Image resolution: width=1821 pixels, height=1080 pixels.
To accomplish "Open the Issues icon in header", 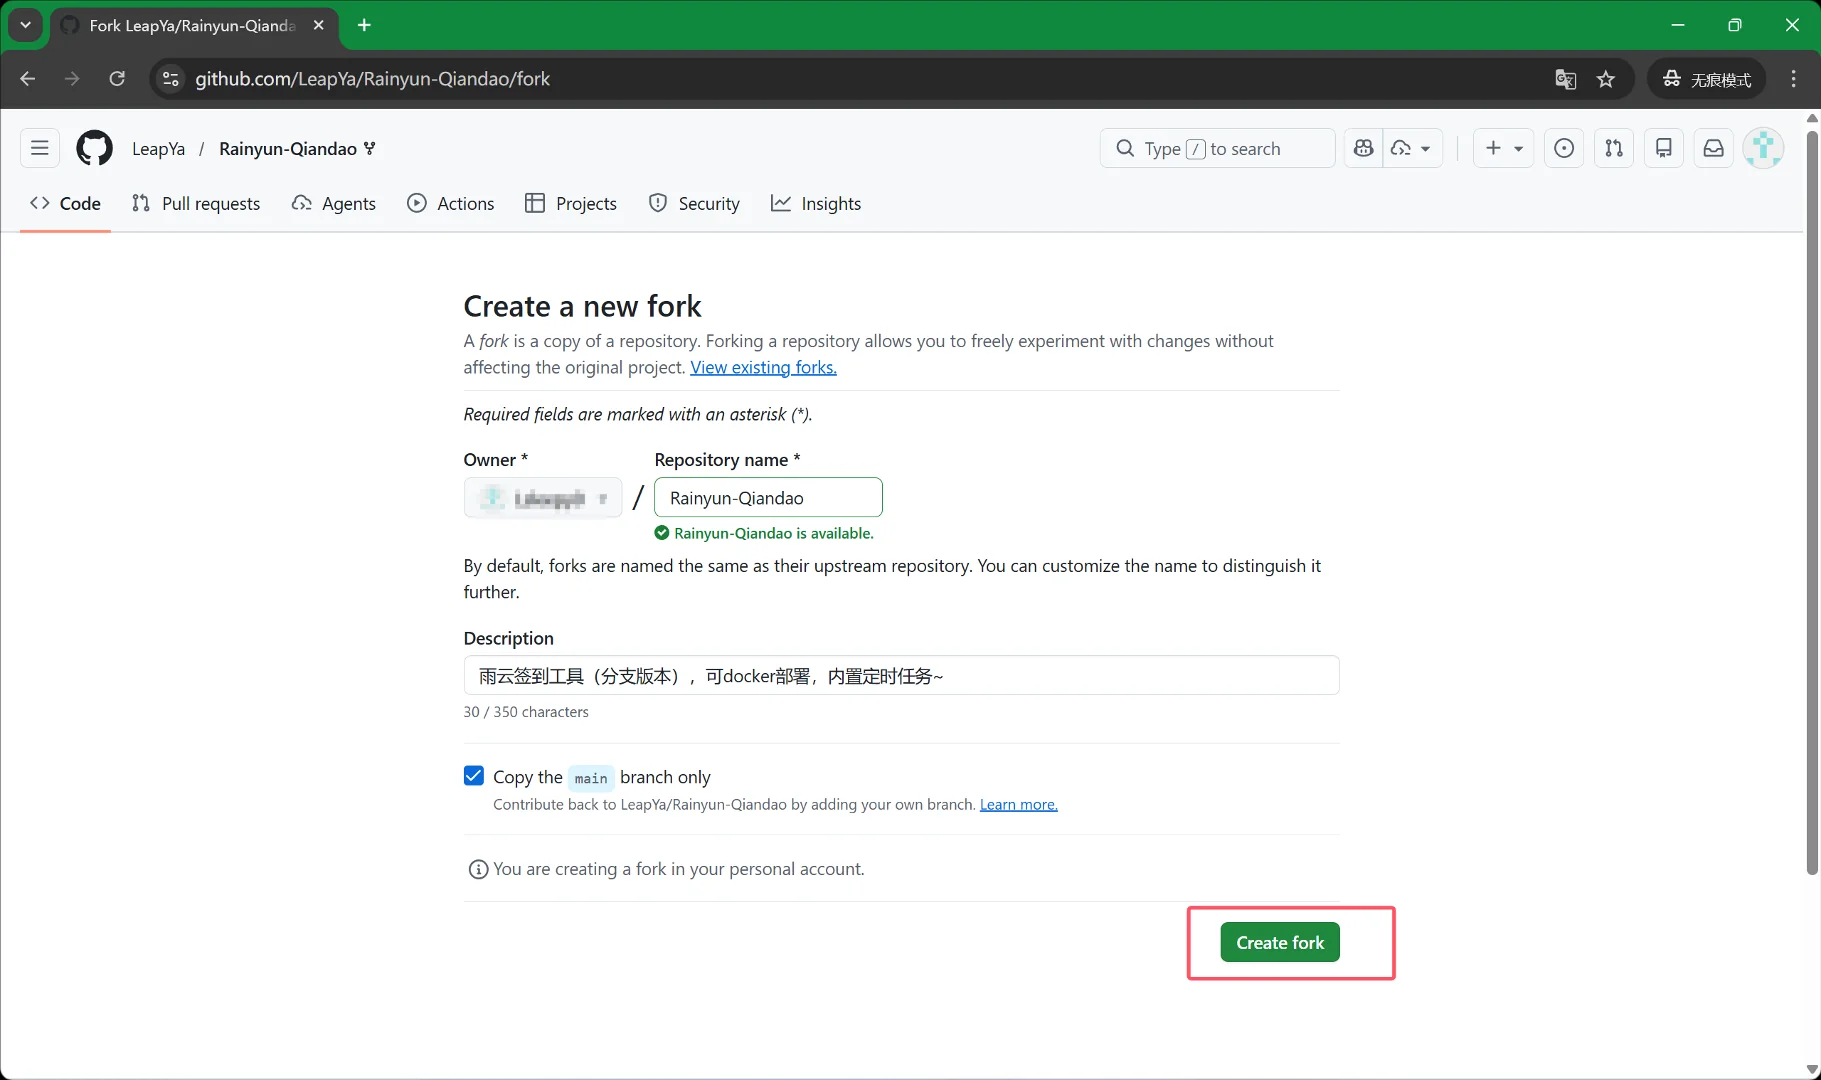I will [x=1564, y=148].
